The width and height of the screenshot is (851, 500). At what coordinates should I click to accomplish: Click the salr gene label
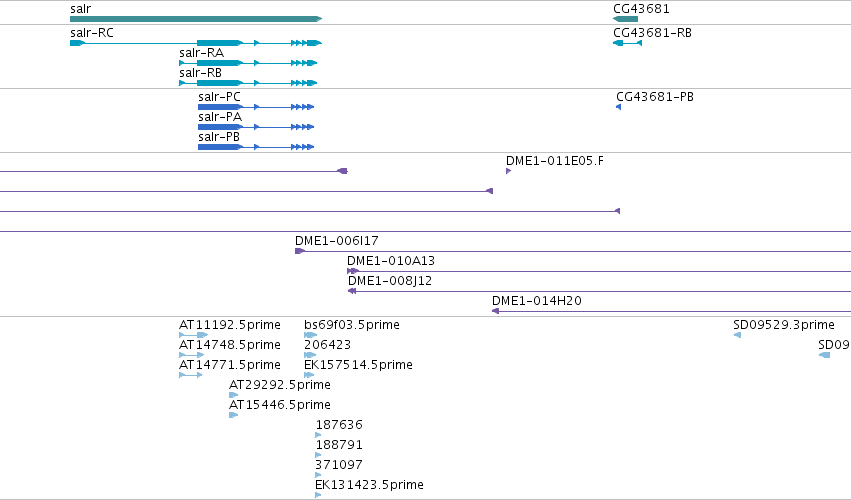tap(80, 9)
